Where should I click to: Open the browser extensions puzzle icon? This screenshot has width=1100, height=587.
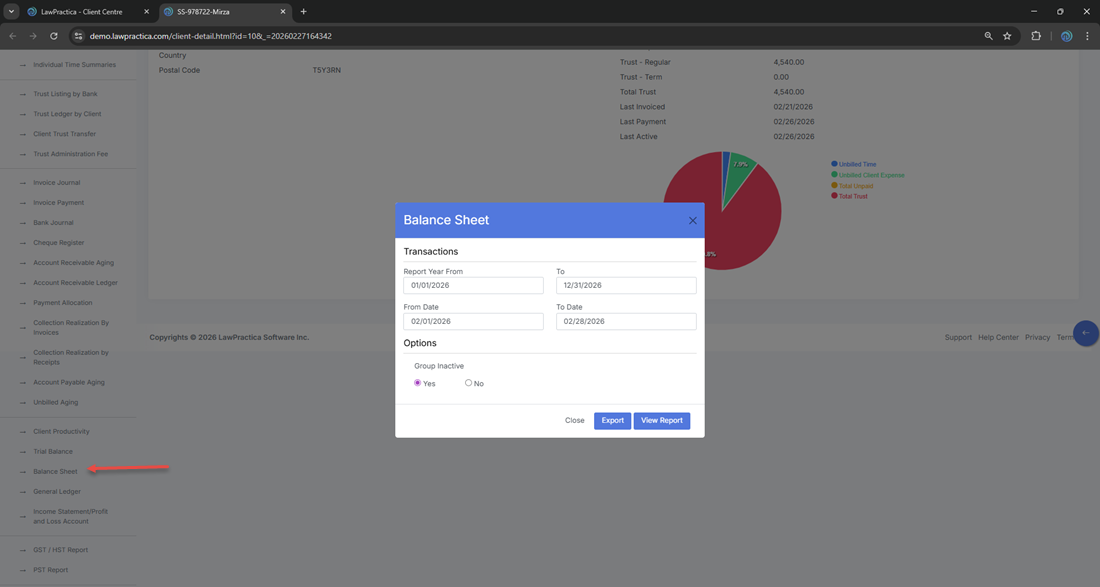(1036, 36)
